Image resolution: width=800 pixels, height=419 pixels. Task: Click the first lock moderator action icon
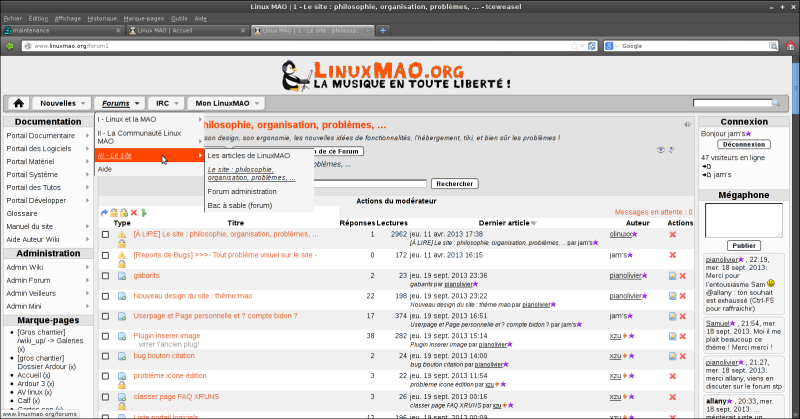(x=114, y=213)
